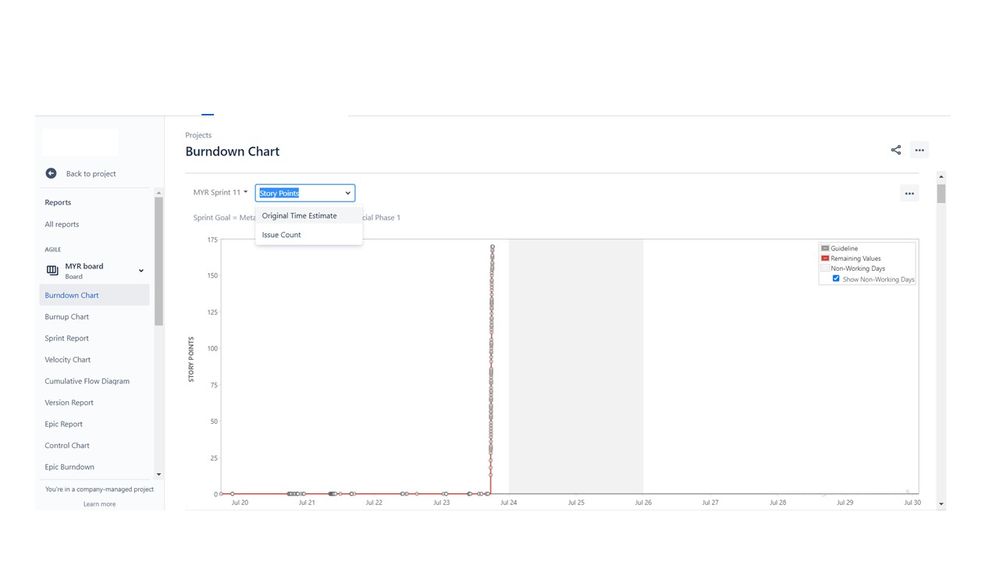Click the main page scroll down arrow
This screenshot has height=562, width=999.
pos(941,504)
